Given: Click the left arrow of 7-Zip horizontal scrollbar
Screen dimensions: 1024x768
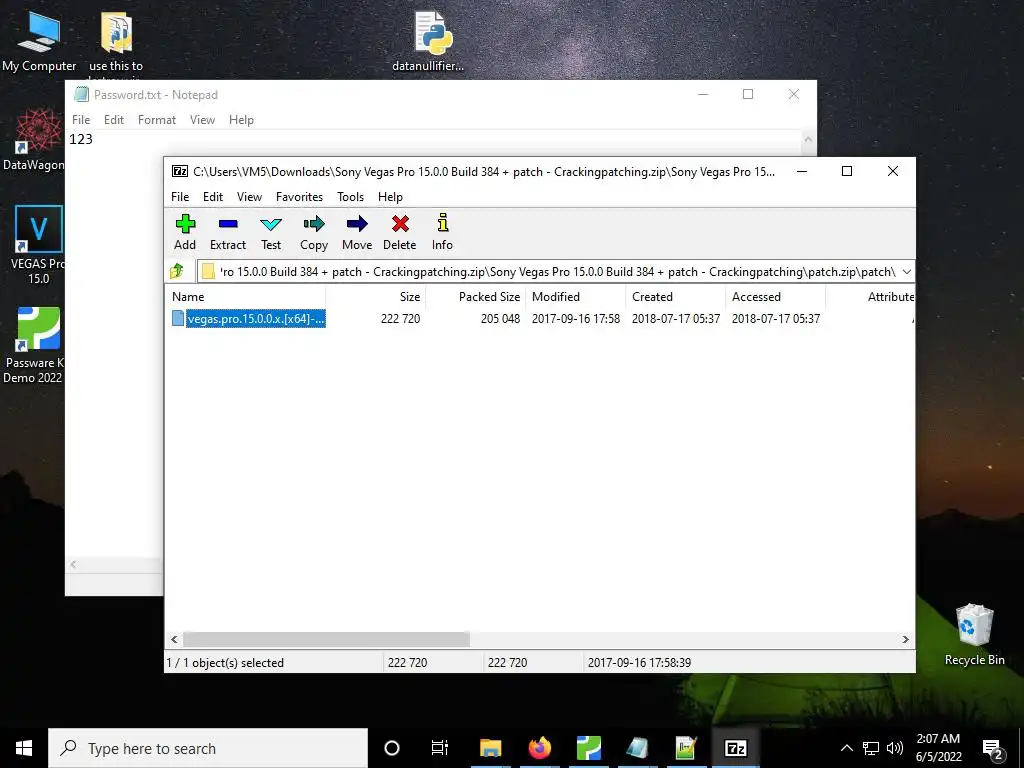Looking at the screenshot, I should tap(174, 639).
